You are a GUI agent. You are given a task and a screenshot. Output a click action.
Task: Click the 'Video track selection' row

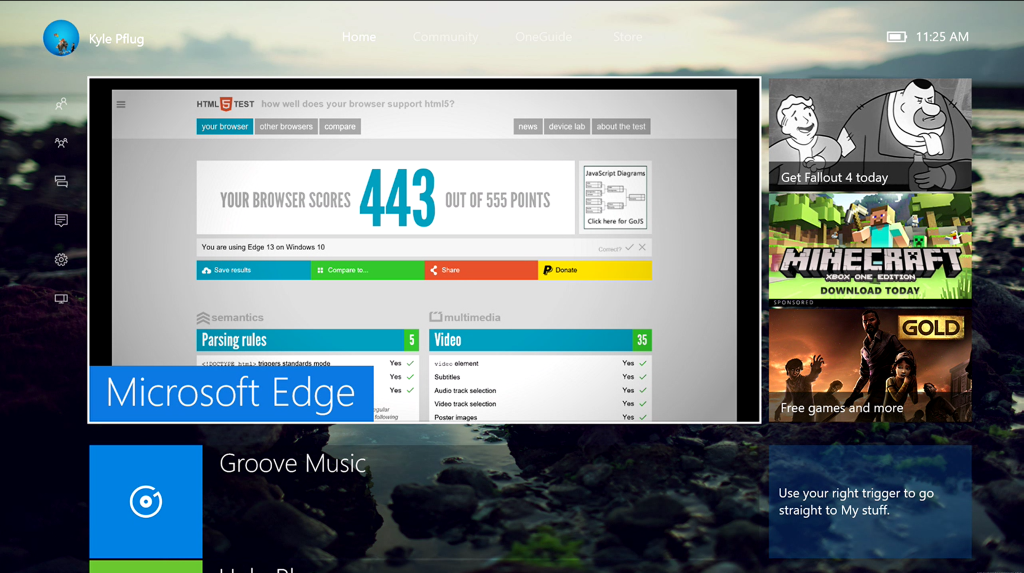click(540, 404)
